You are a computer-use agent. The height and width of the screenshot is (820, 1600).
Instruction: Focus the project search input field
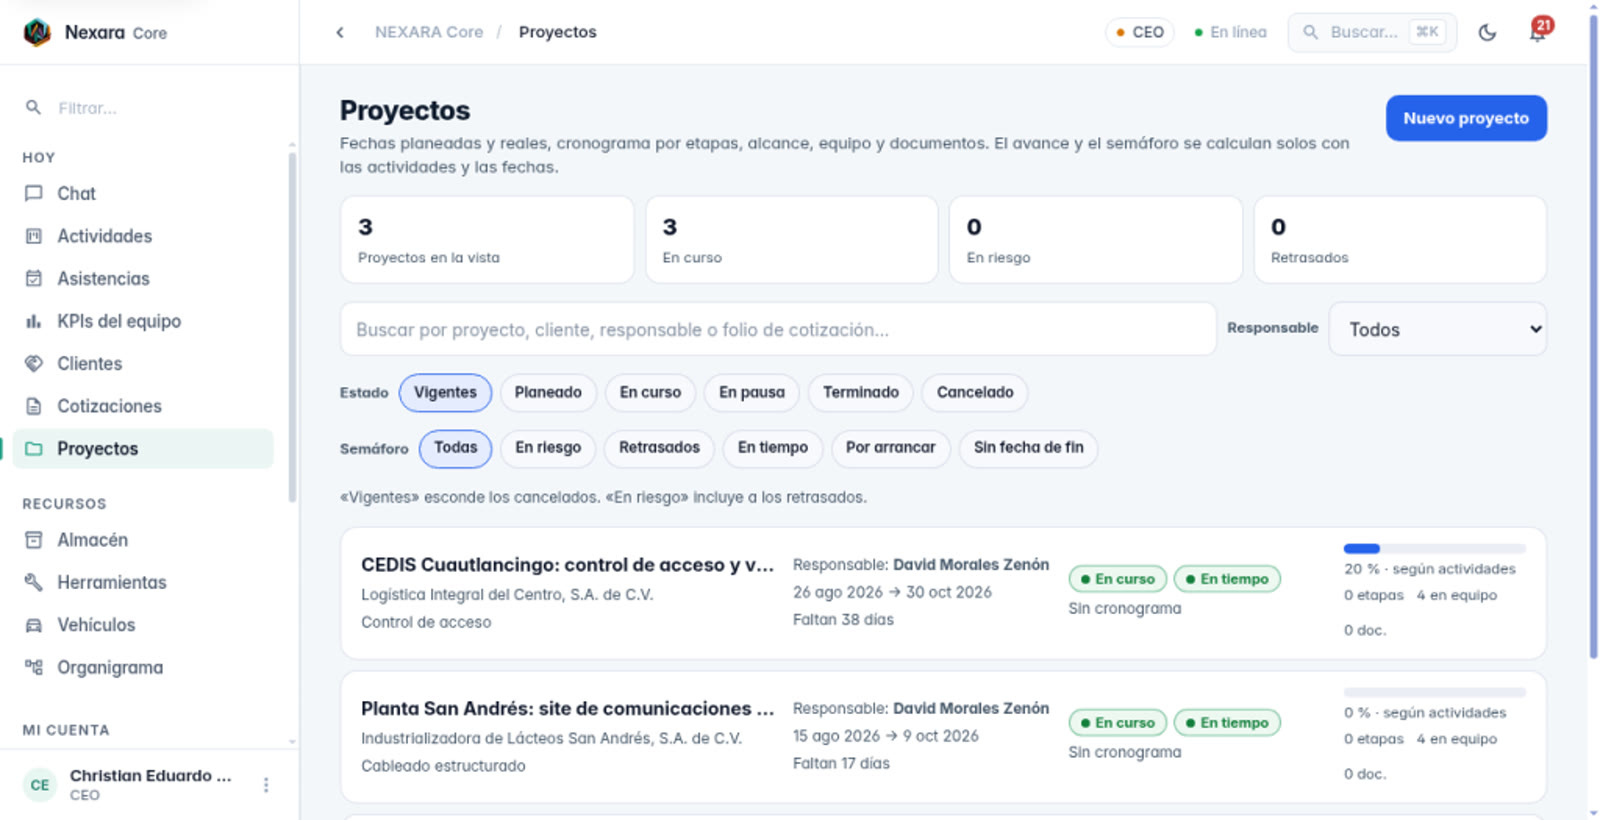click(x=778, y=329)
